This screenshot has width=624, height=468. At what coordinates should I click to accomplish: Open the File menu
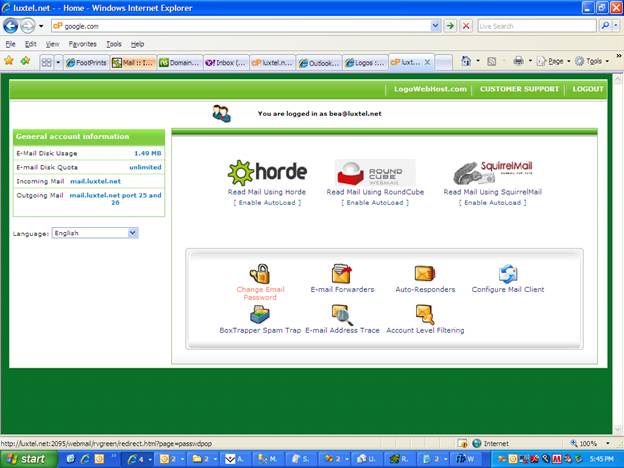click(x=10, y=44)
